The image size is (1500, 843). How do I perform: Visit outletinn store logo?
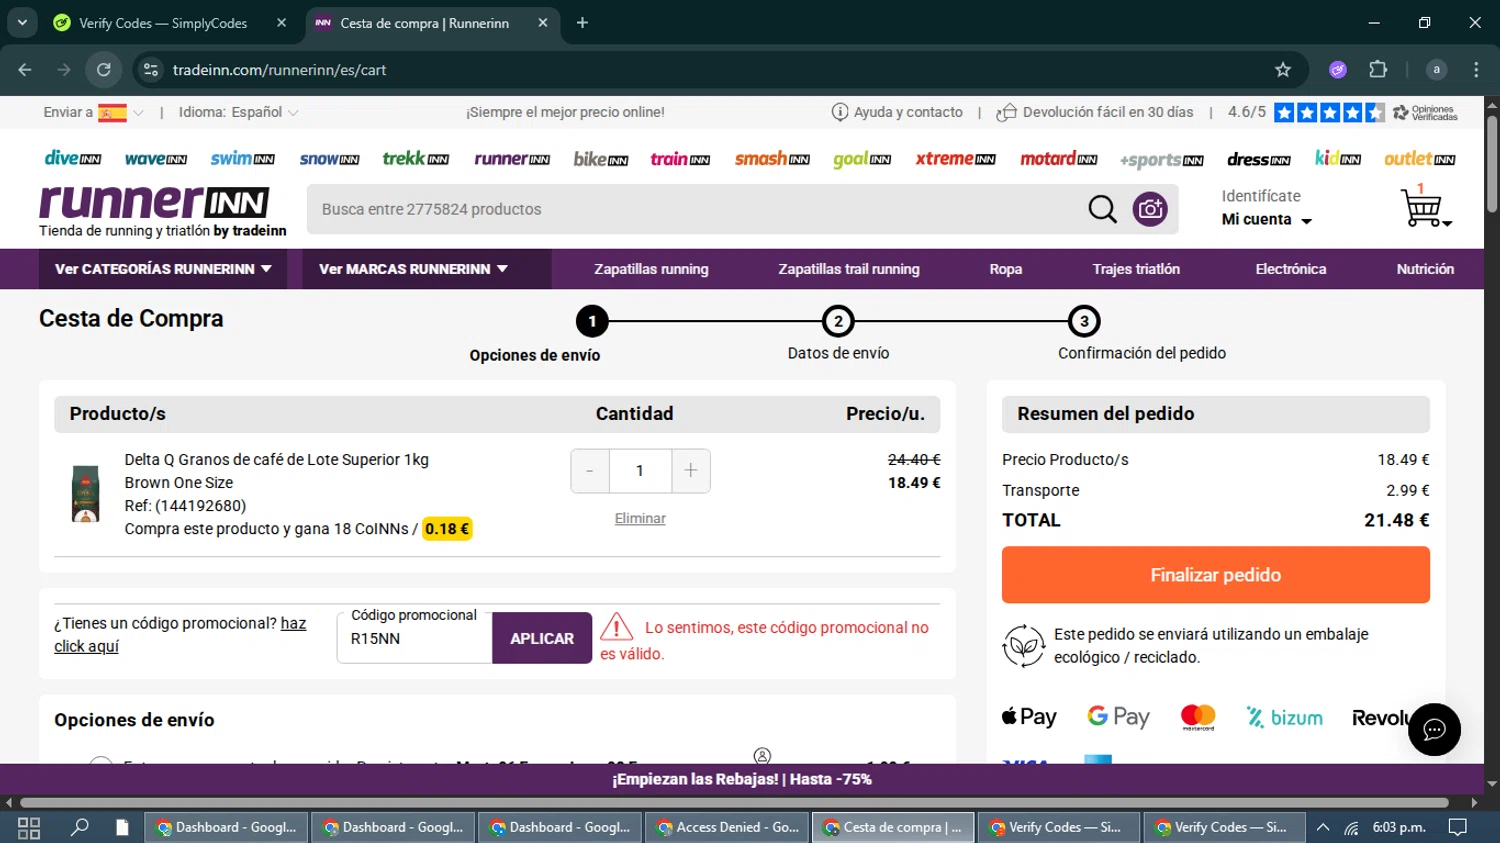[1419, 158]
